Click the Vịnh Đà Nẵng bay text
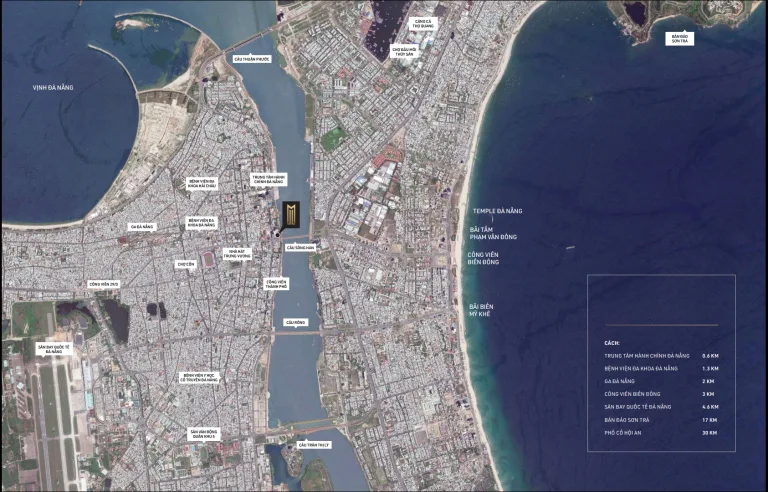The height and width of the screenshot is (492, 768). click(x=54, y=88)
